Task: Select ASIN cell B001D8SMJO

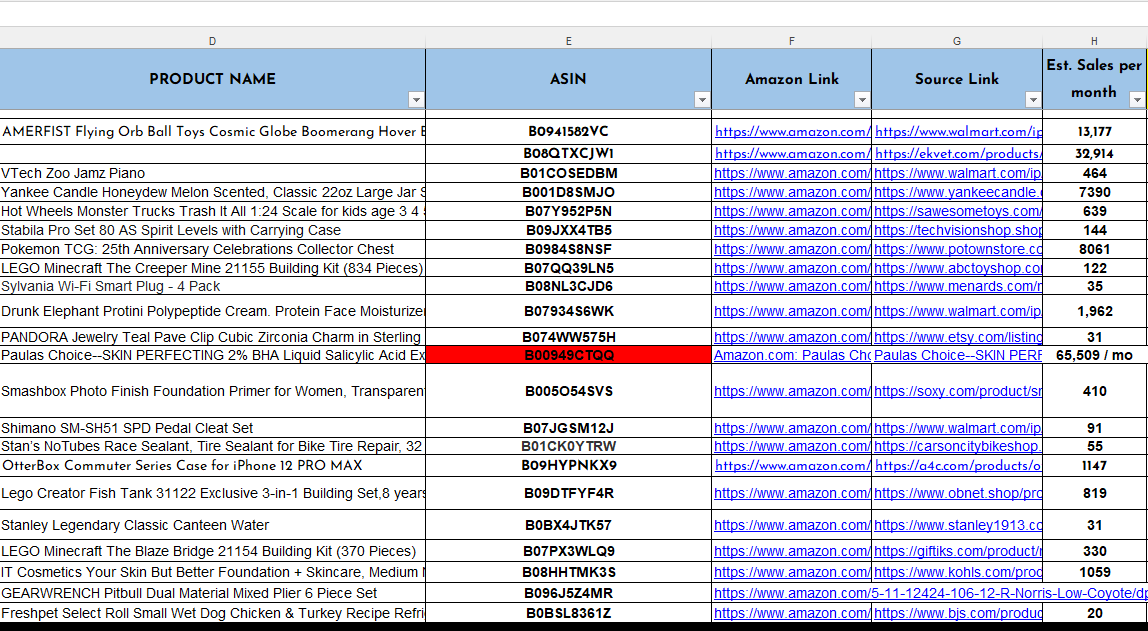Action: click(x=568, y=192)
